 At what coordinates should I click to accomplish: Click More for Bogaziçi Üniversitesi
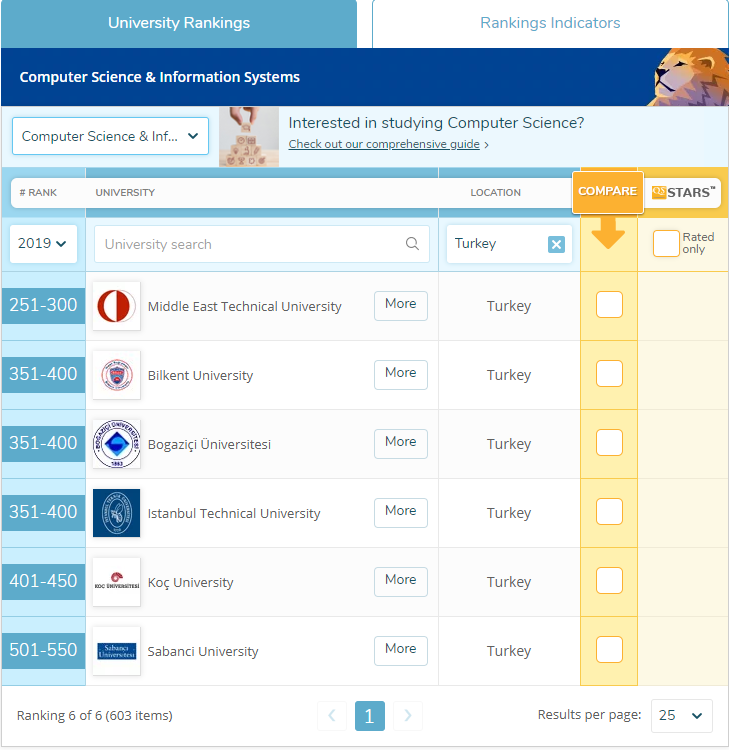pos(401,443)
